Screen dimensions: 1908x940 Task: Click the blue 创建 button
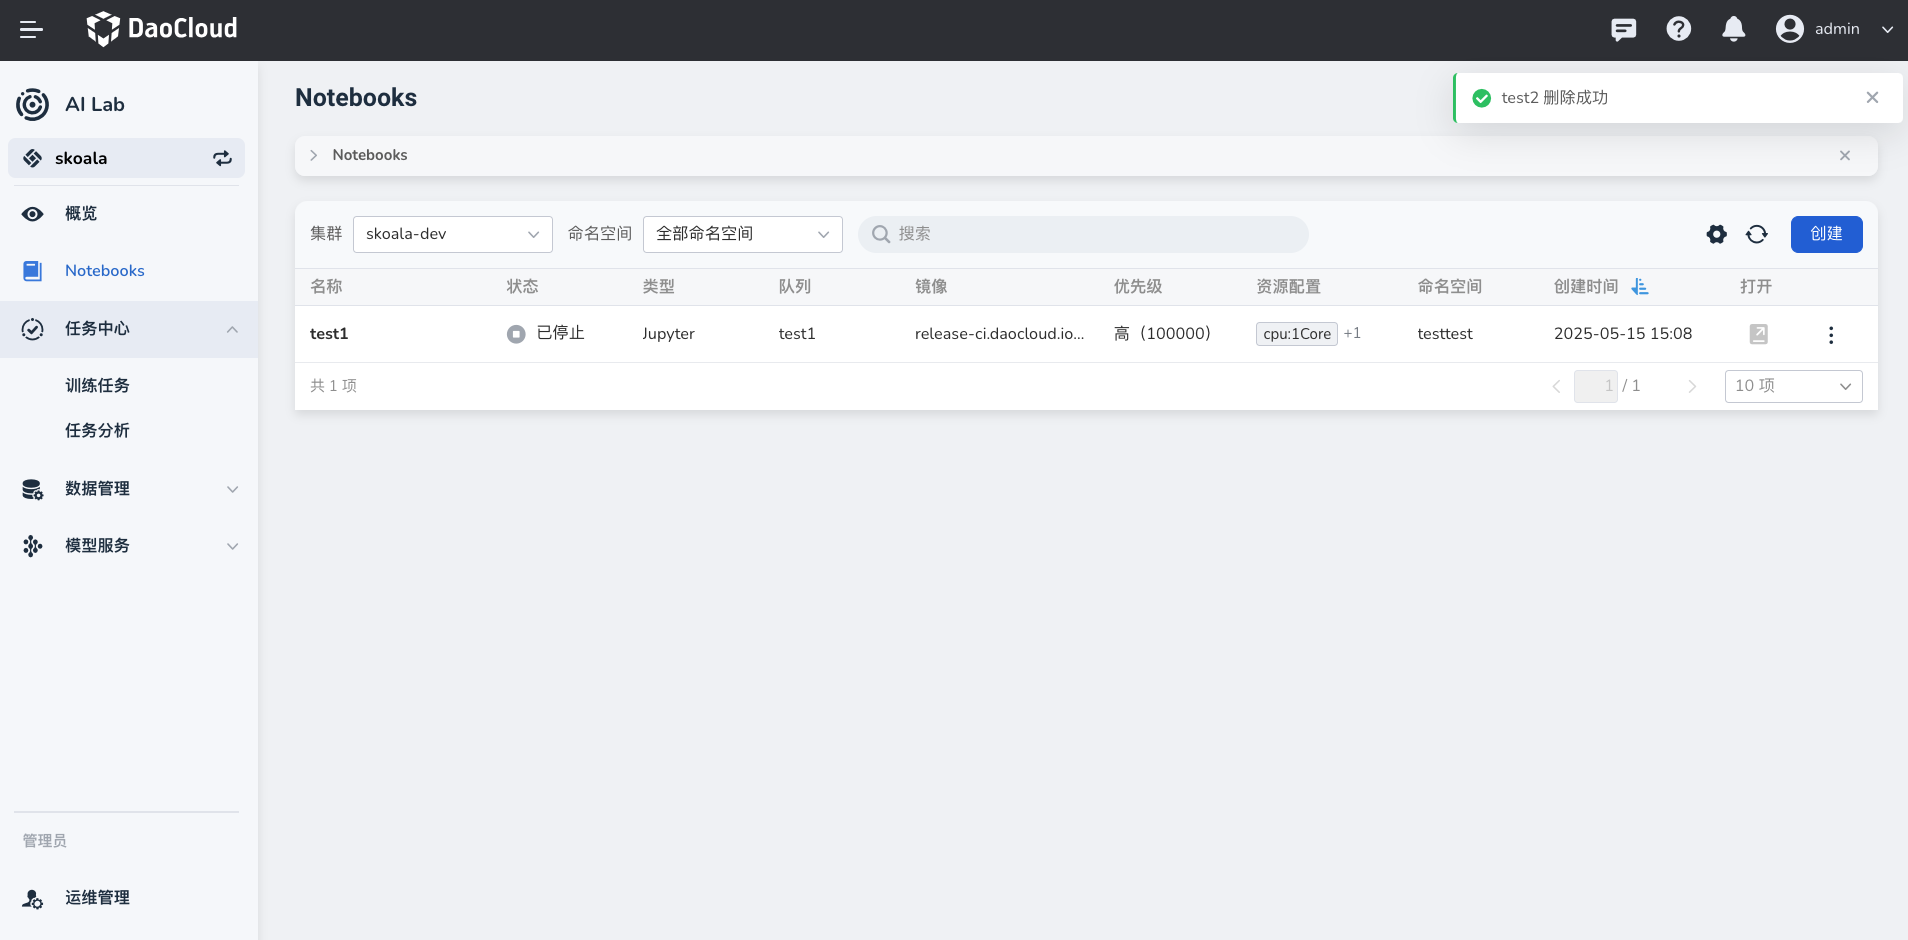[x=1825, y=234]
